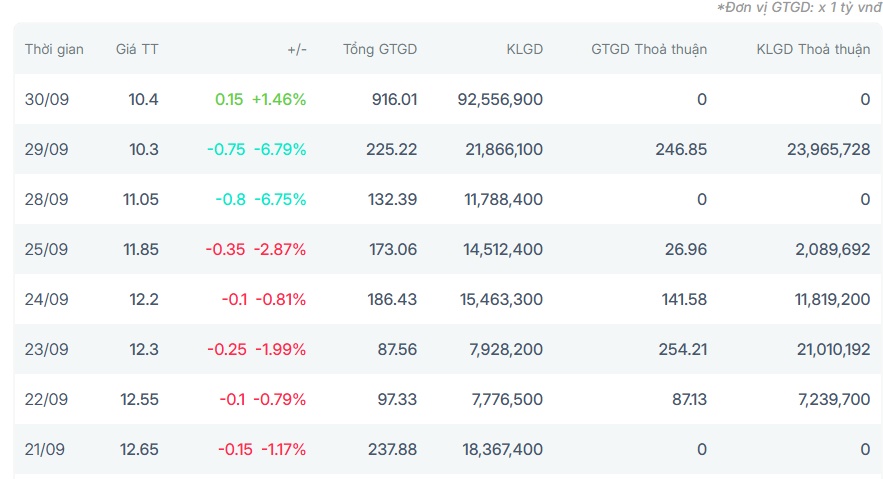Click the 'KLGD' column header
This screenshot has width=883, height=479.
[x=524, y=50]
